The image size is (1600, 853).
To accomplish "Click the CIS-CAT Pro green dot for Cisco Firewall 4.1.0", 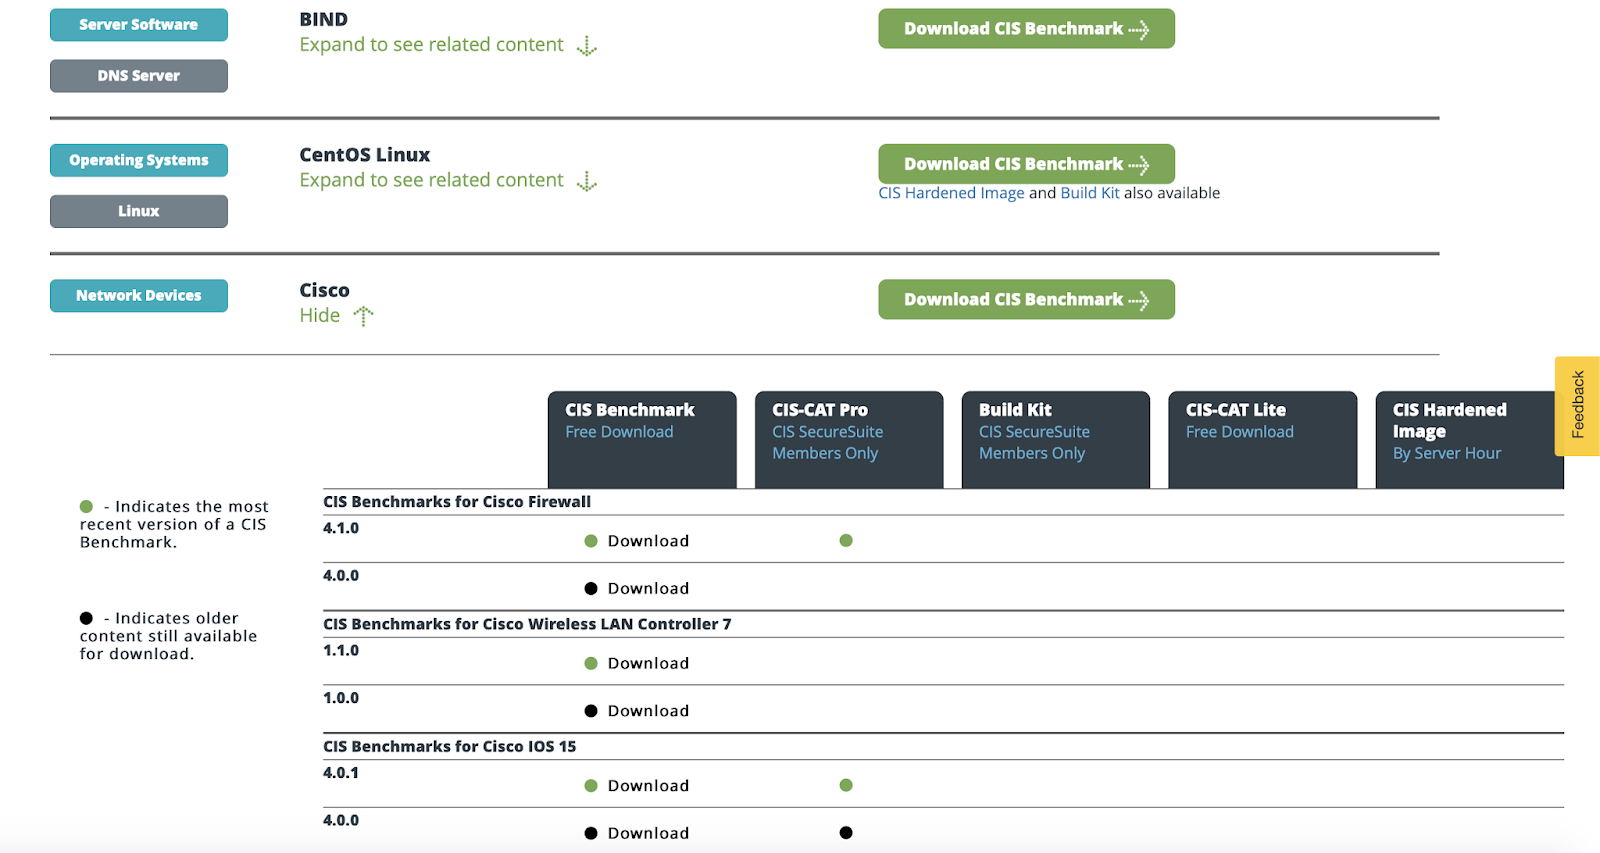I will point(846,541).
